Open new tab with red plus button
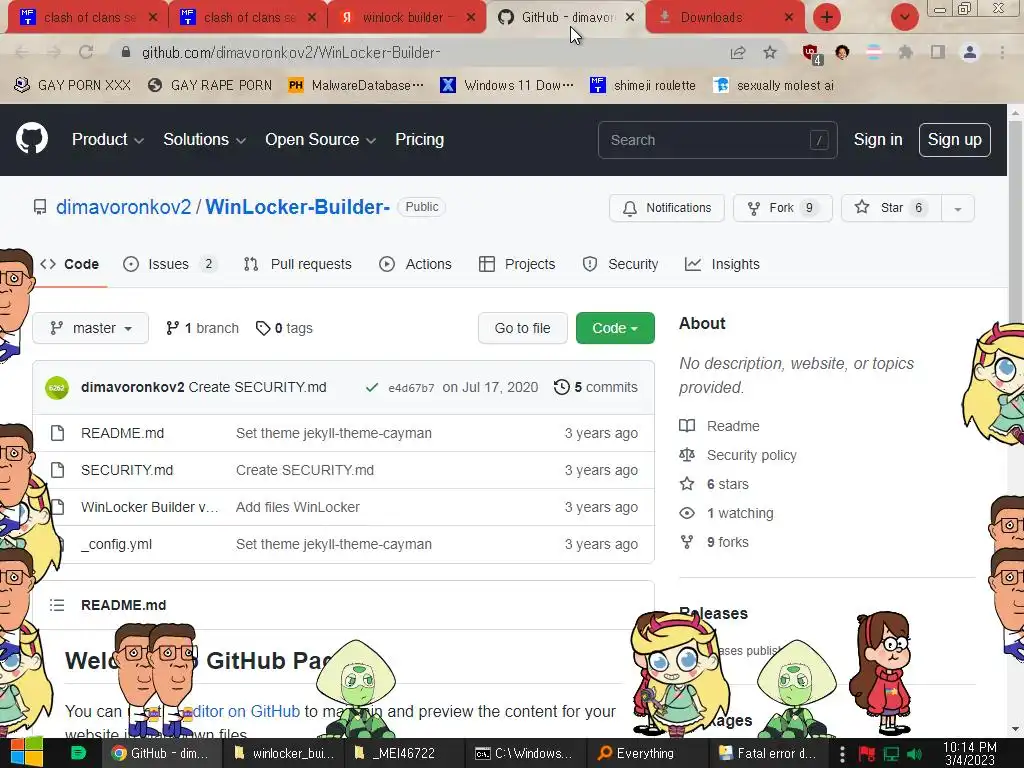1024x768 pixels. 827,17
